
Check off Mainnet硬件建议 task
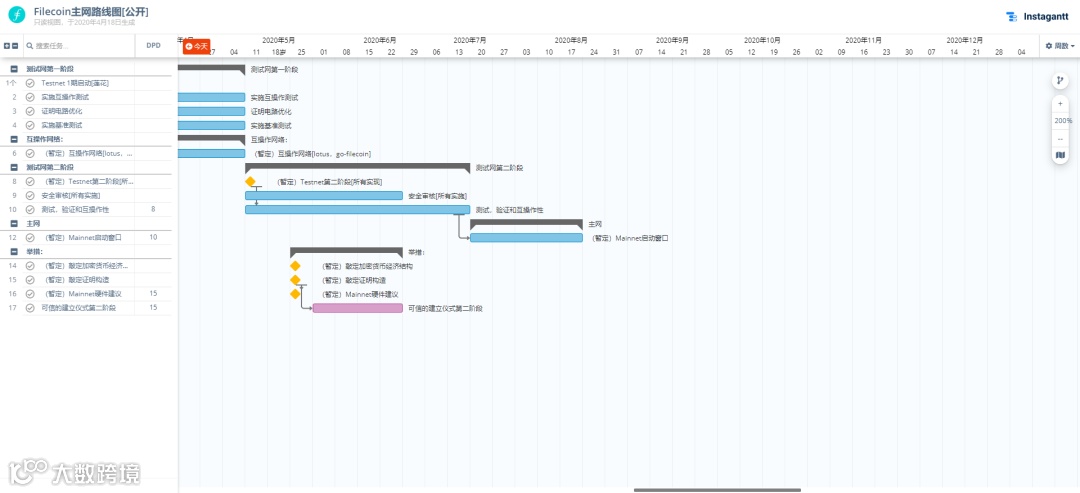30,294
